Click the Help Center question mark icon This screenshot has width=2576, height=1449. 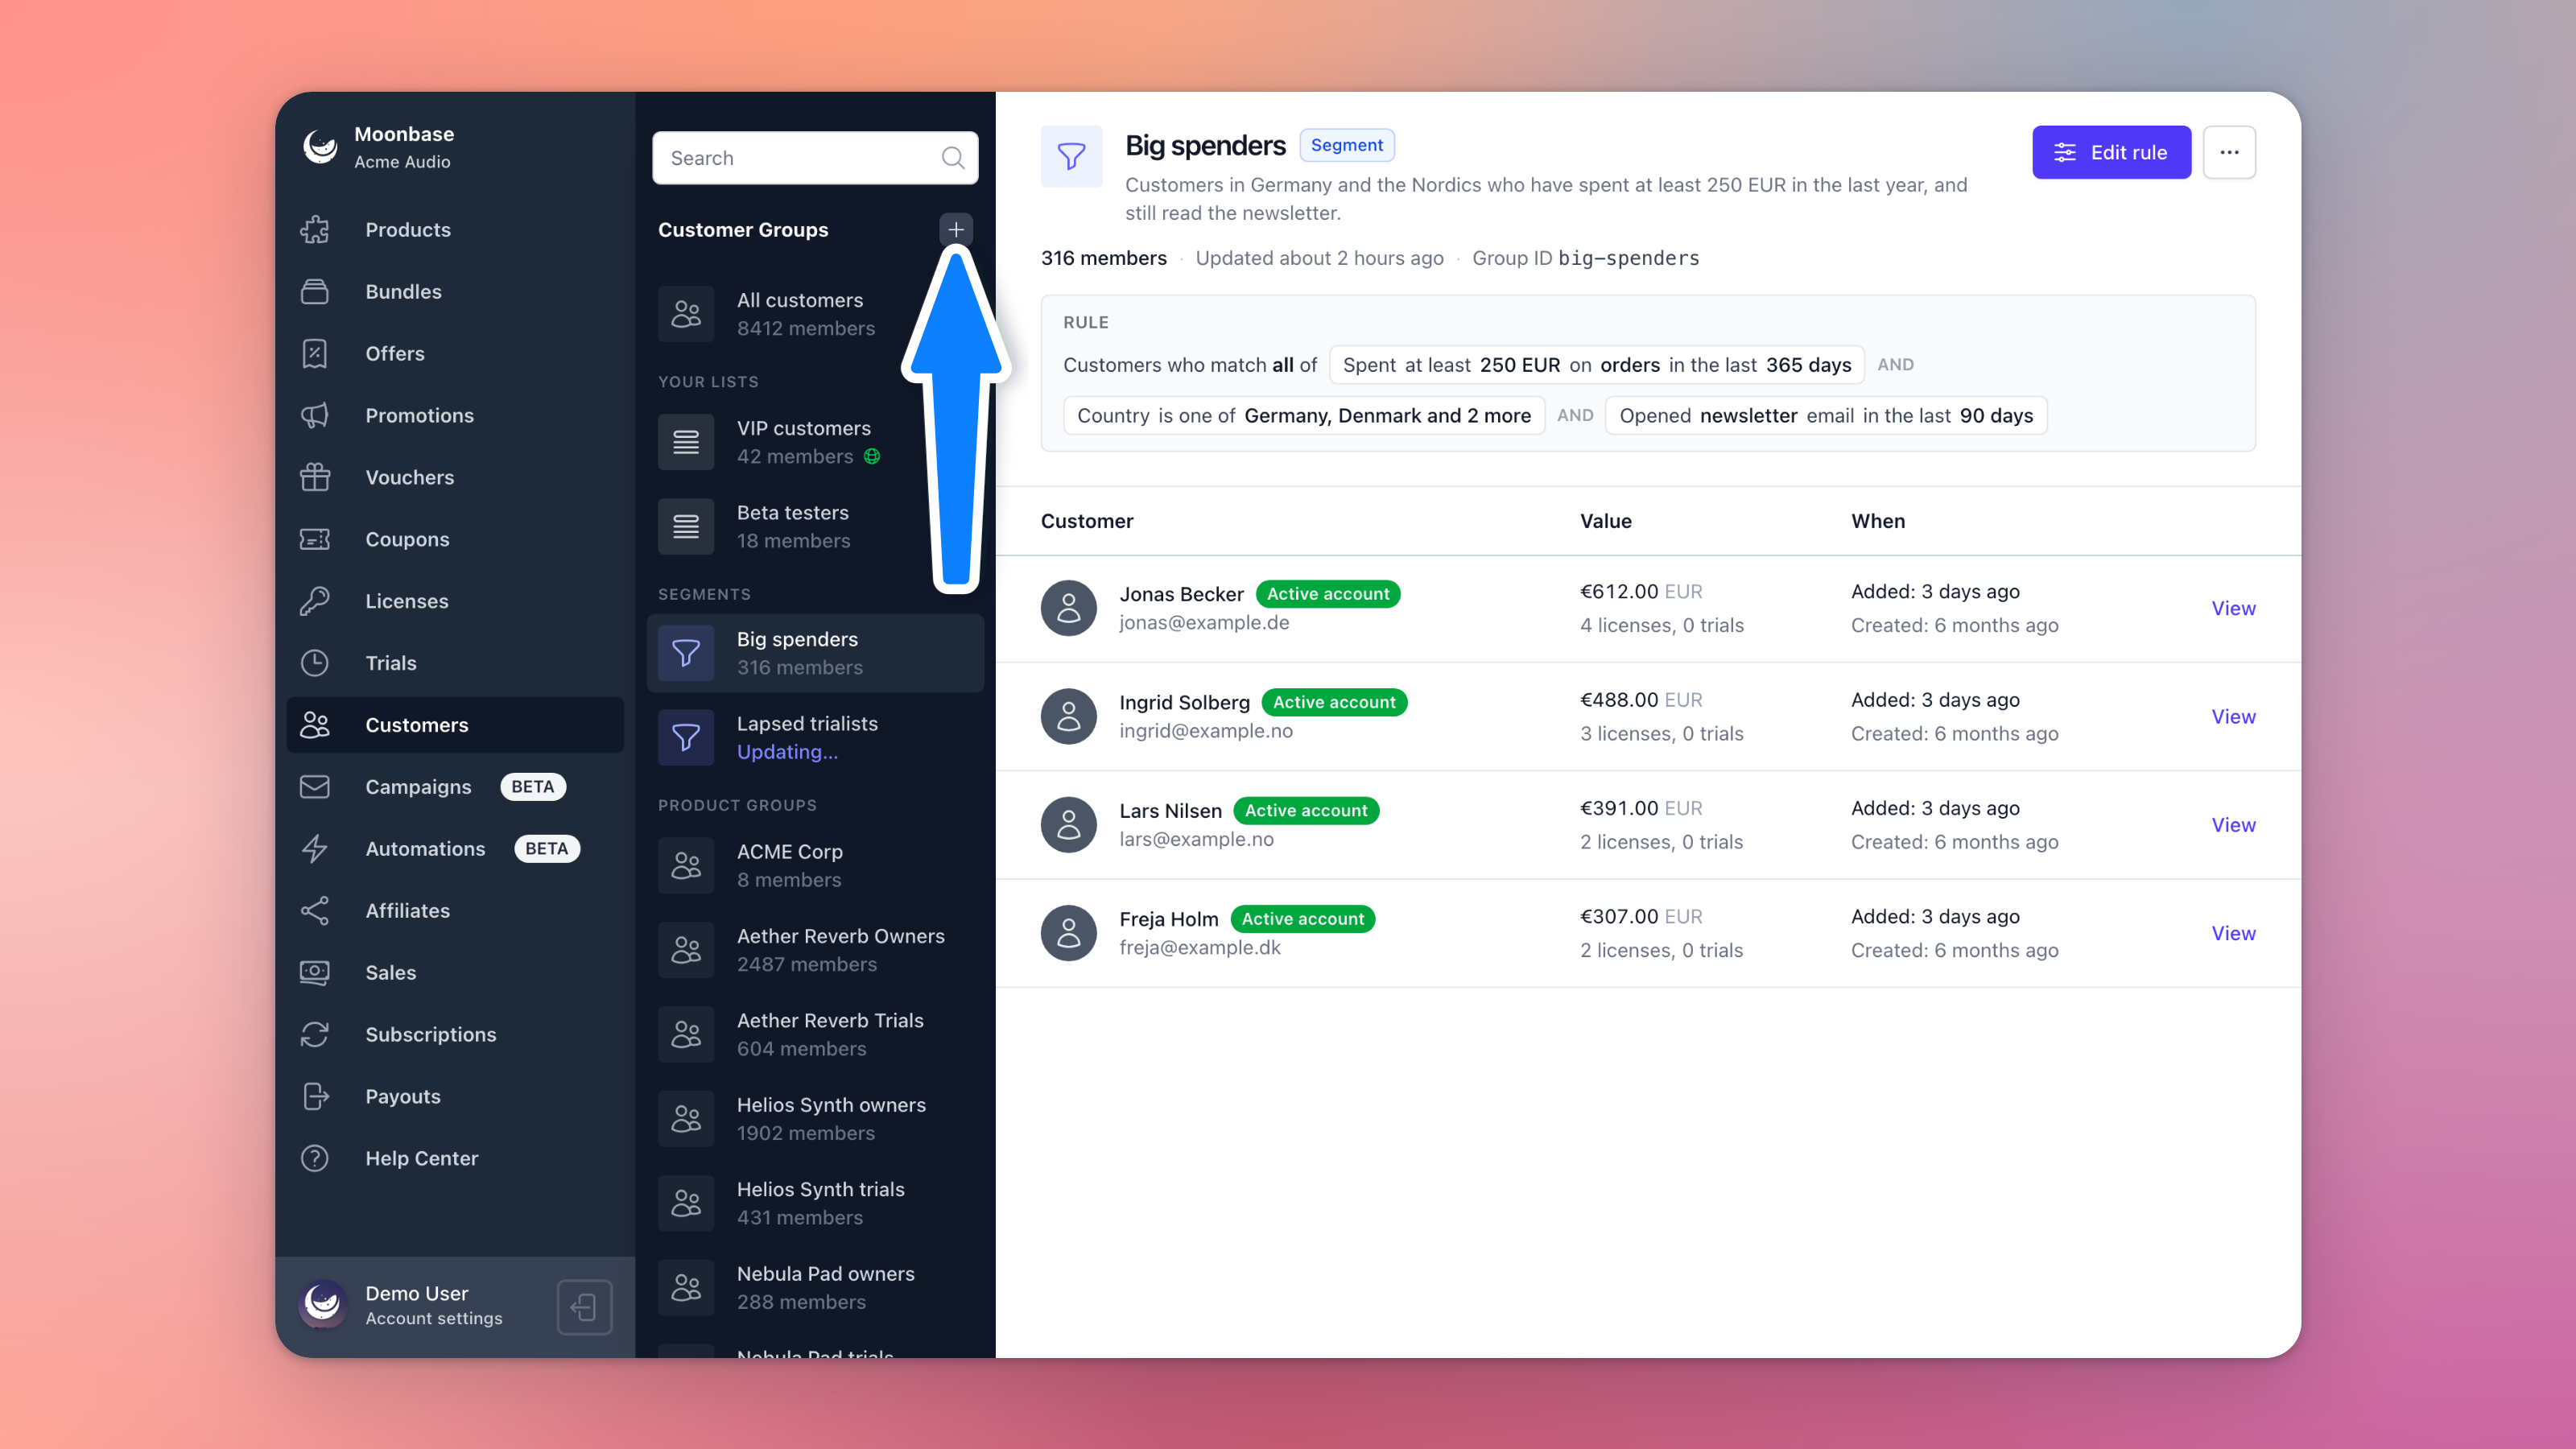point(315,1158)
